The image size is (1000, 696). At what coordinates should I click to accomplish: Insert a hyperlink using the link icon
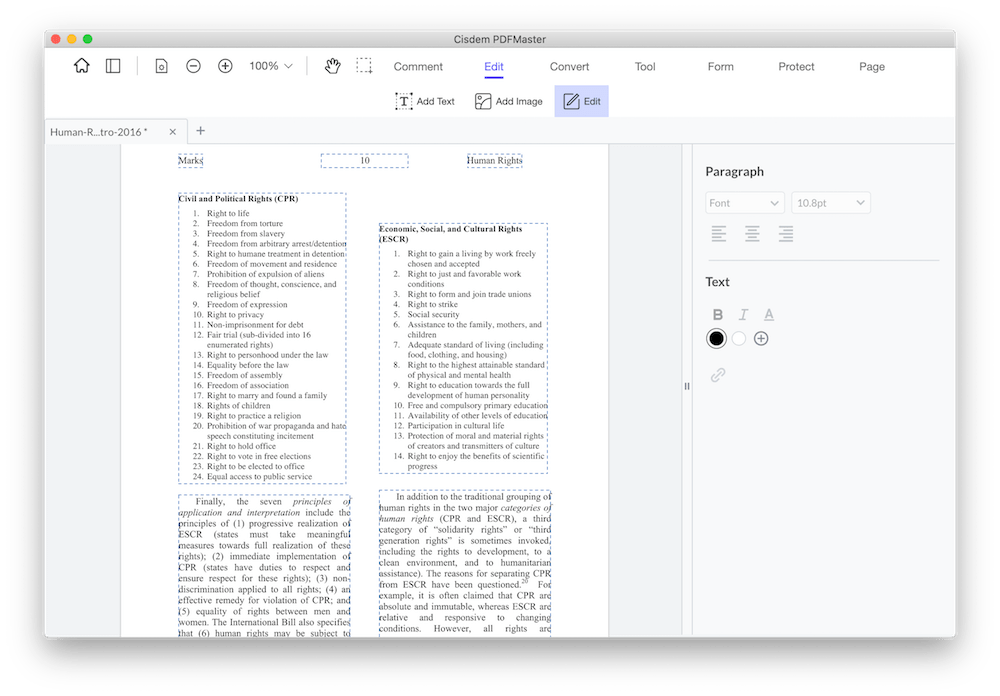tap(718, 375)
